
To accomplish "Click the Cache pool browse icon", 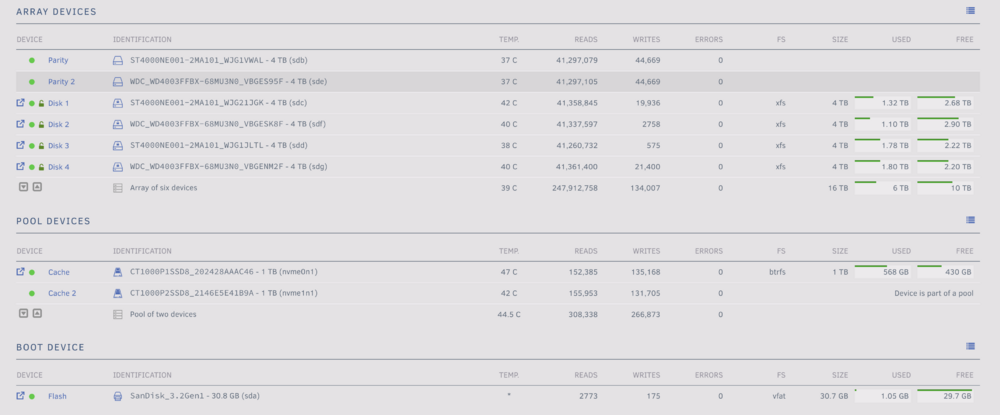I will coord(20,272).
